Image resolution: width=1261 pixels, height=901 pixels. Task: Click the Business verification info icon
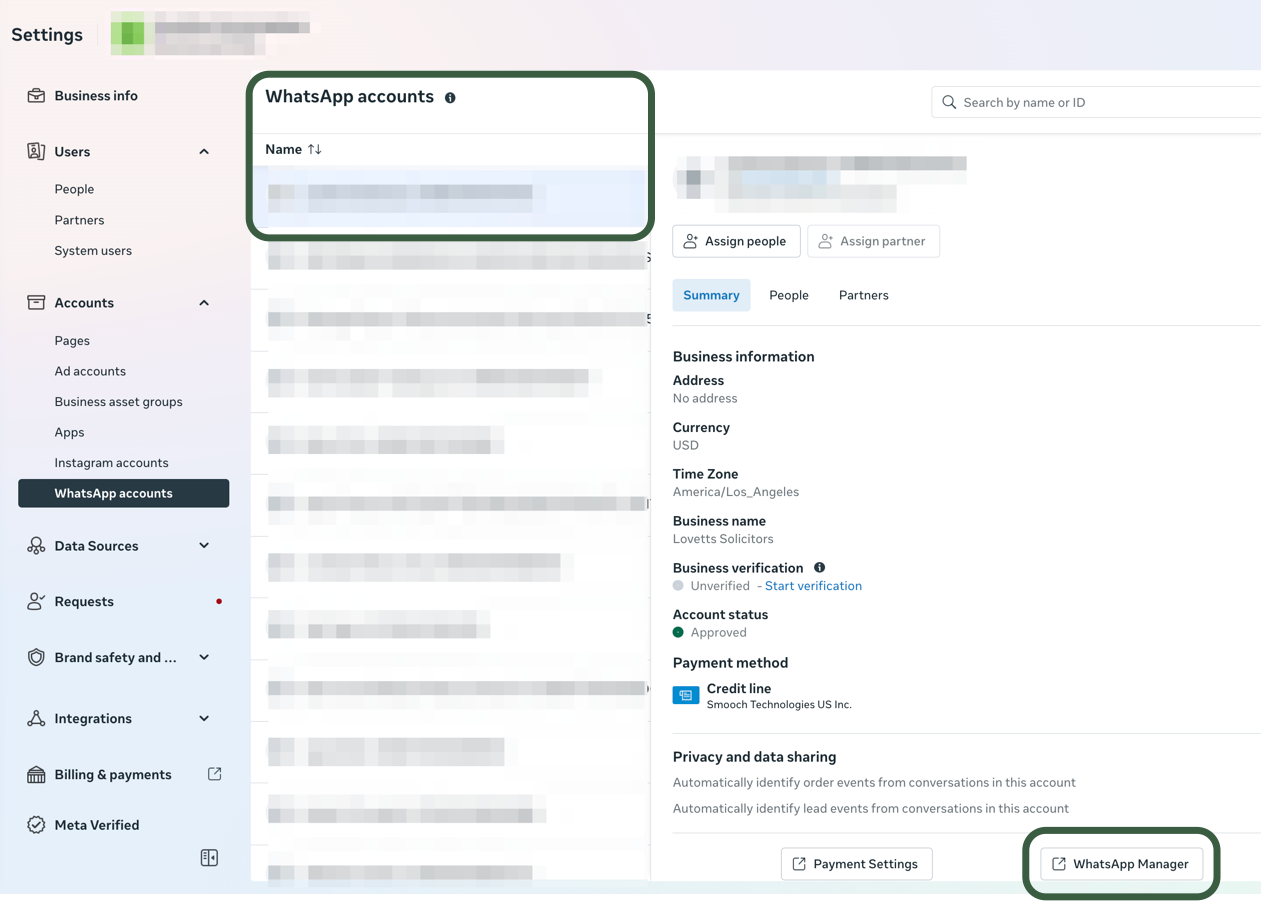[x=819, y=568]
